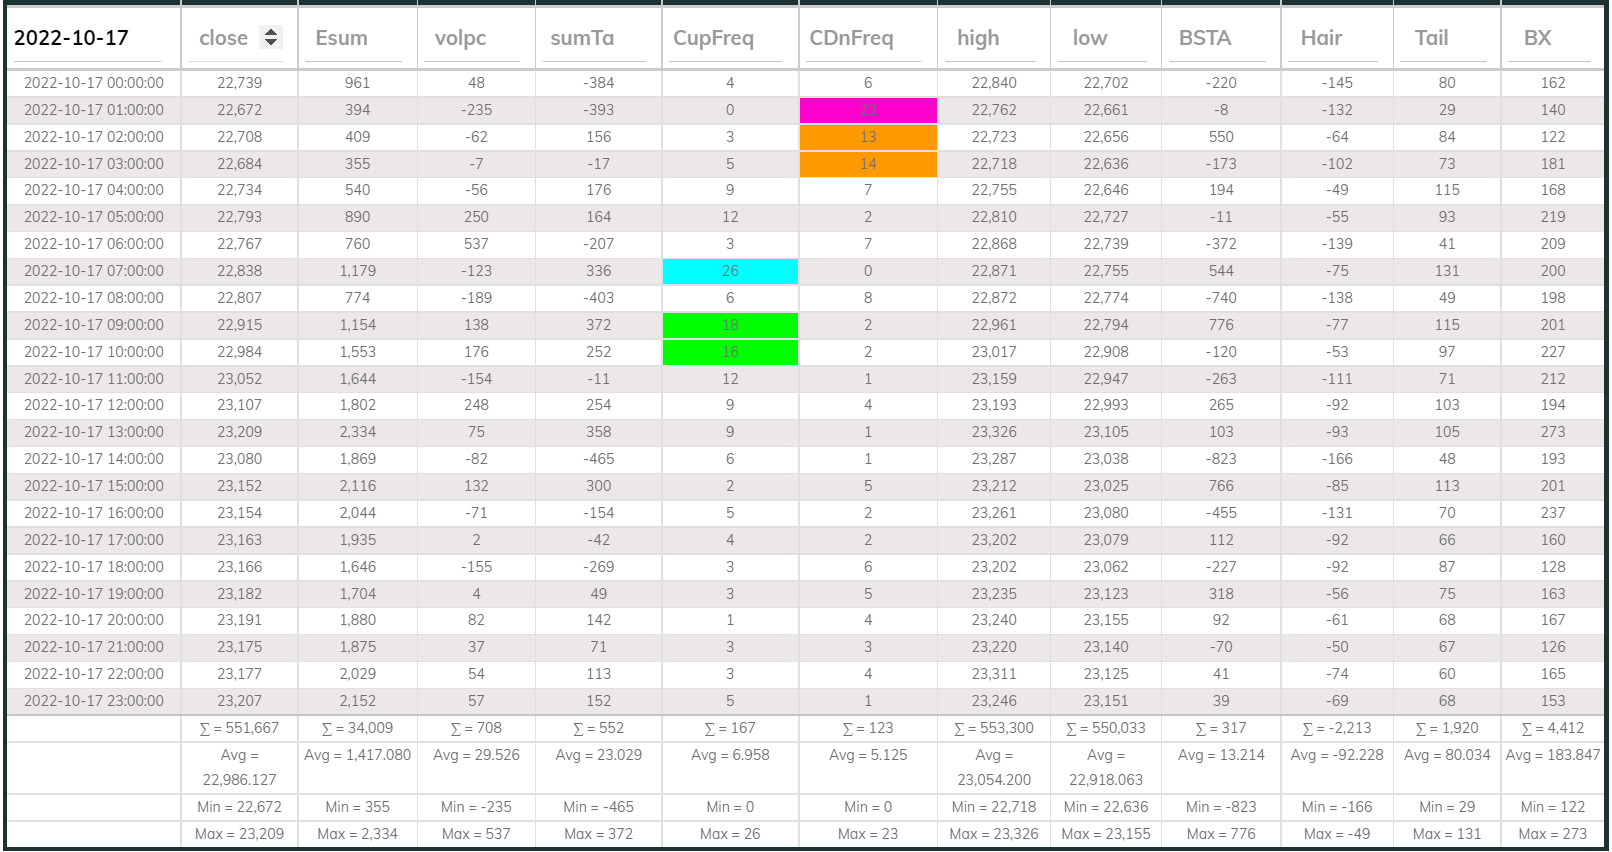Image resolution: width=1612 pixels, height=852 pixels.
Task: Click the Tail footer Min = 29
Action: 1447,807
